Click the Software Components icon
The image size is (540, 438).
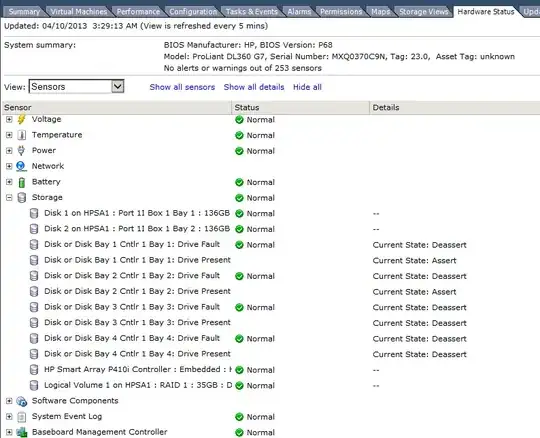point(21,401)
